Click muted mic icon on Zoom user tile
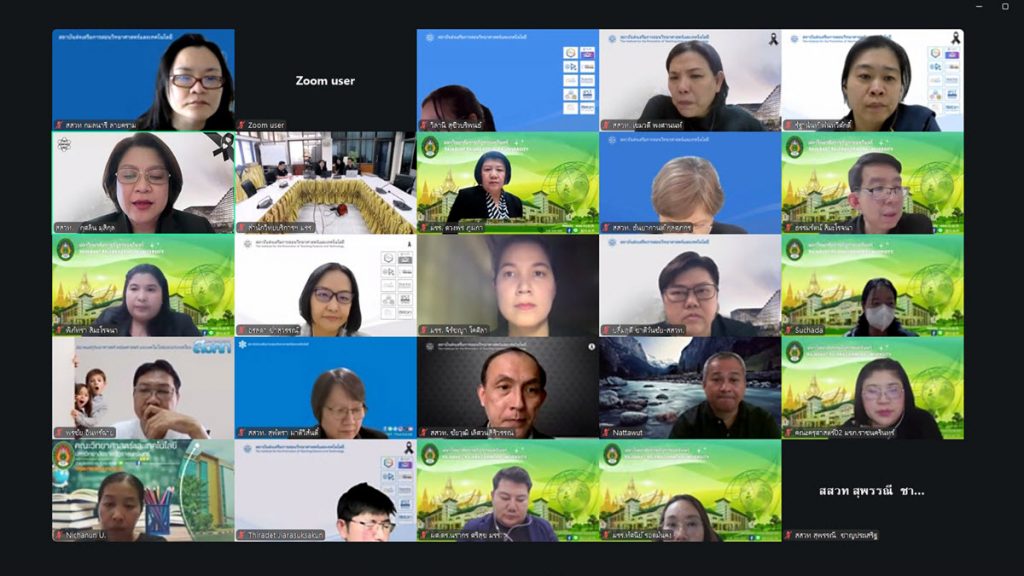 click(x=241, y=125)
